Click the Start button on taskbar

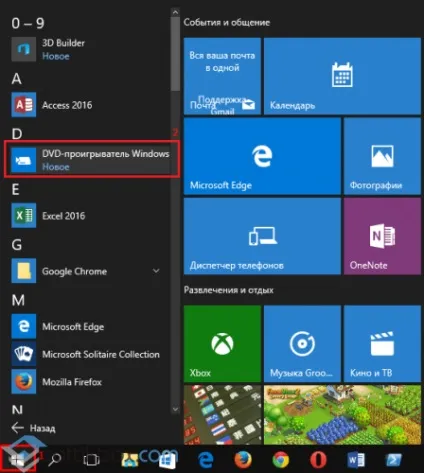pos(18,460)
